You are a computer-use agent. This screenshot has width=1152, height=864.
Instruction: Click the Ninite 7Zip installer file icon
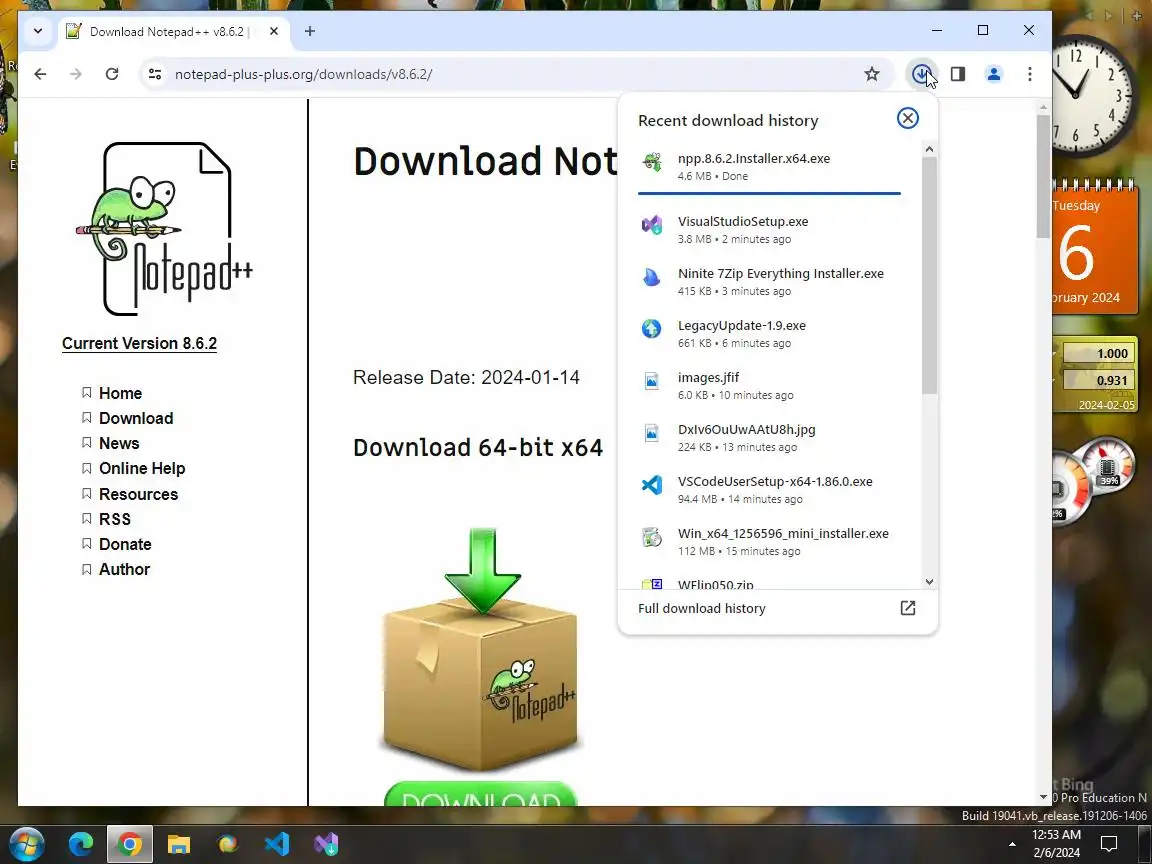click(x=652, y=277)
